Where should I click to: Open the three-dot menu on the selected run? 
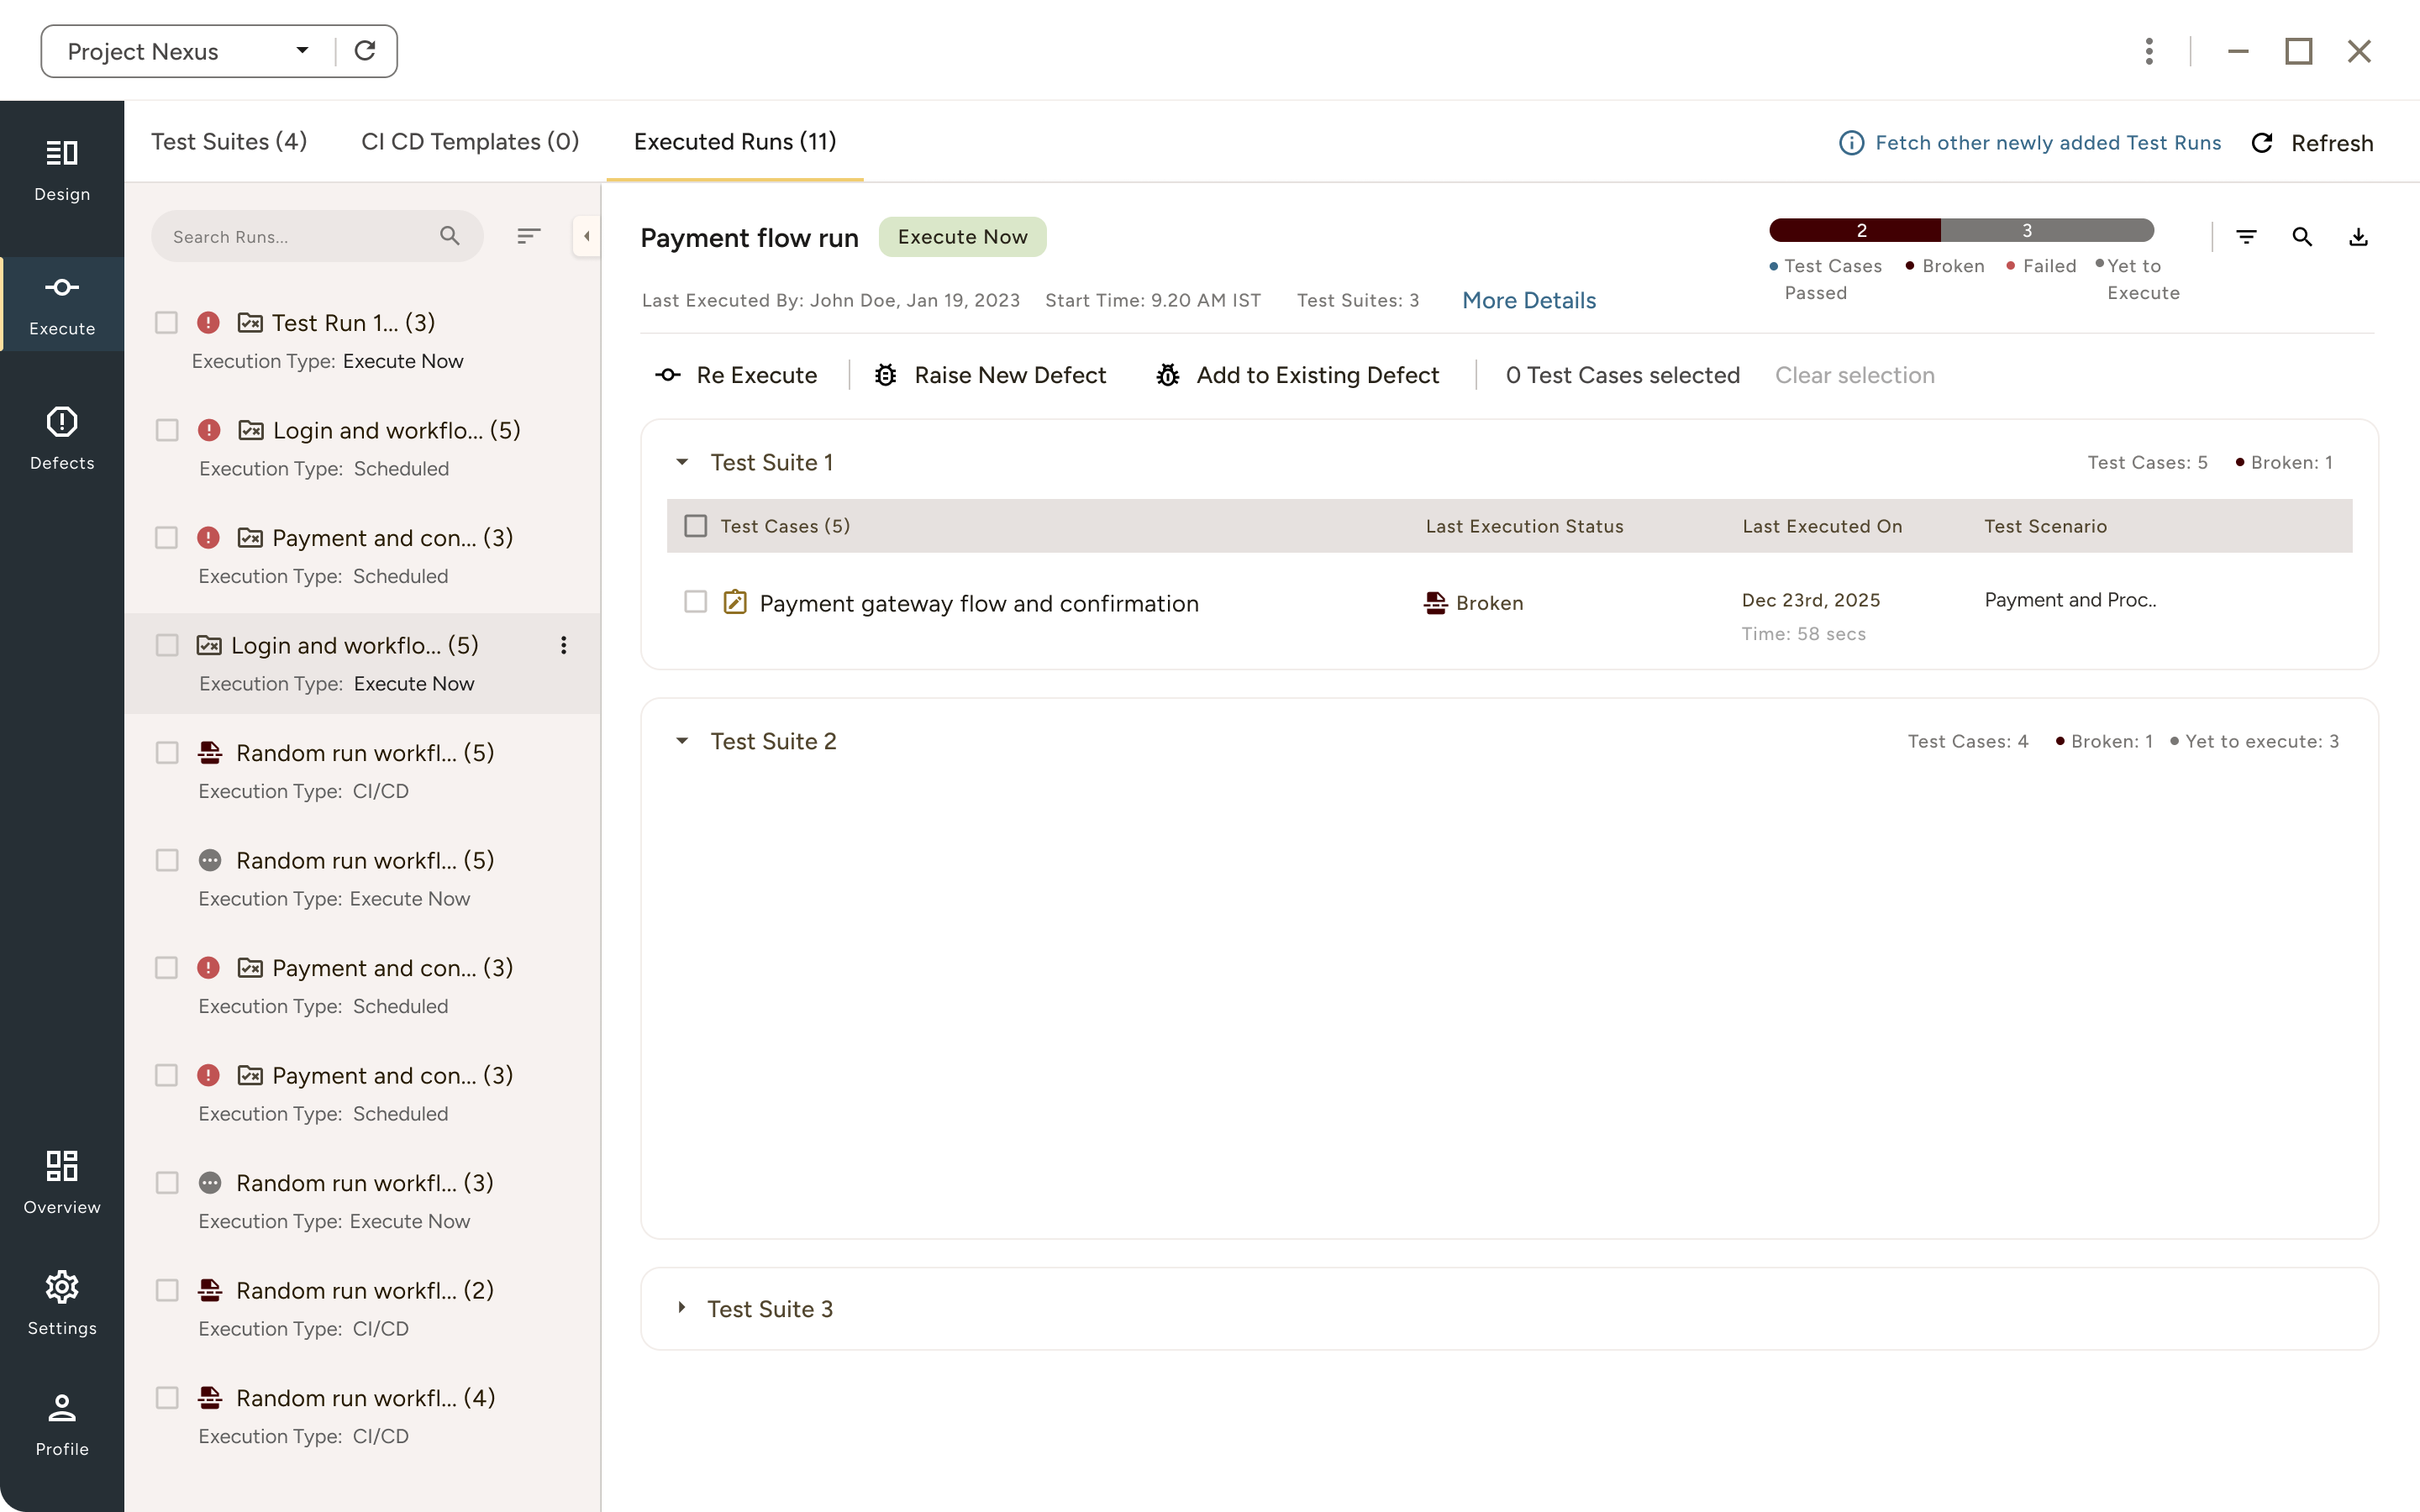[565, 645]
